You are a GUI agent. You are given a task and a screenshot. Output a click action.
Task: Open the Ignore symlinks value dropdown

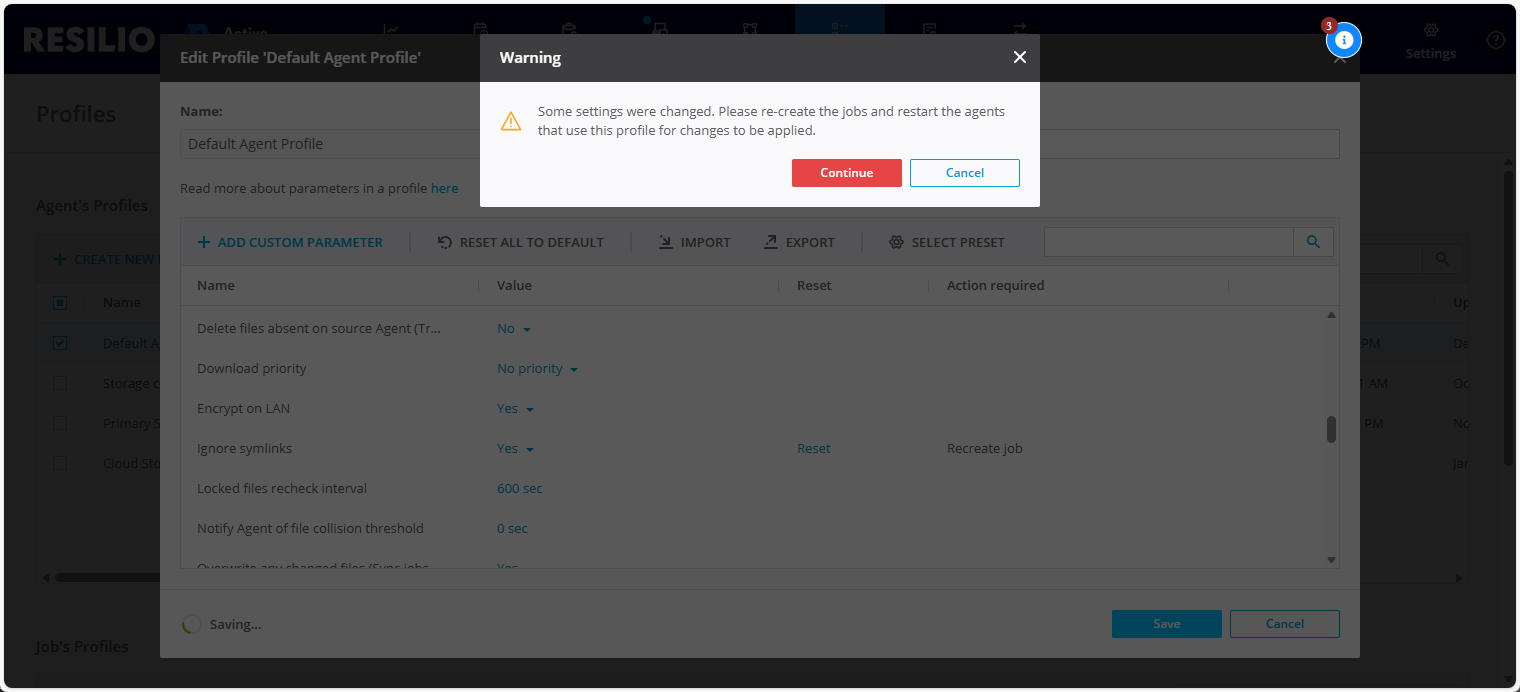point(515,449)
